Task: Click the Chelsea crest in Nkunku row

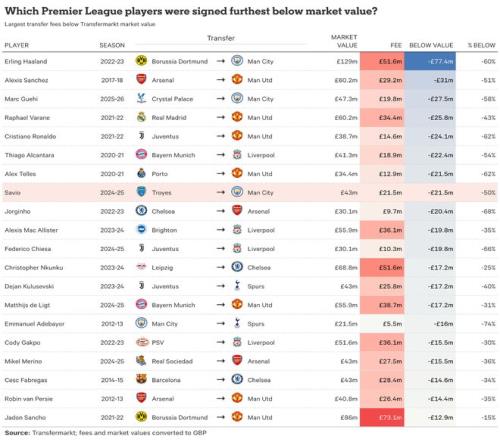Action: (237, 267)
